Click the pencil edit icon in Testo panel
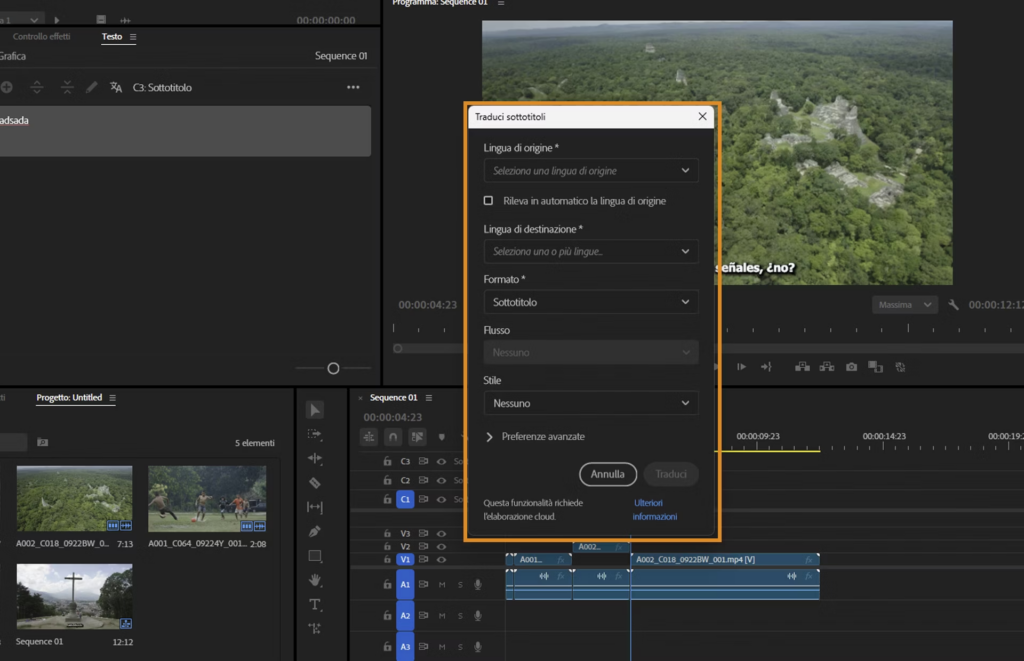The width and height of the screenshot is (1024, 661). point(91,87)
